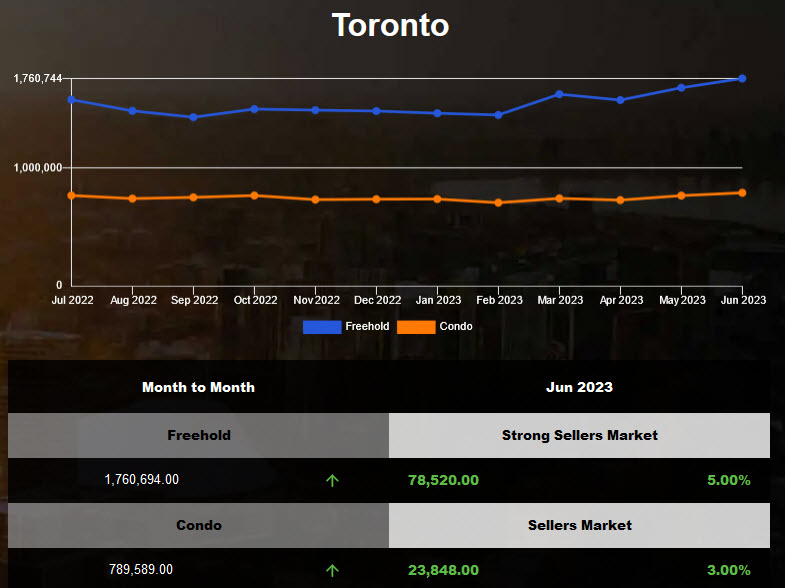Select the Freehold Sep 2022 data point
Image resolution: width=785 pixels, height=588 pixels.
[x=193, y=117]
